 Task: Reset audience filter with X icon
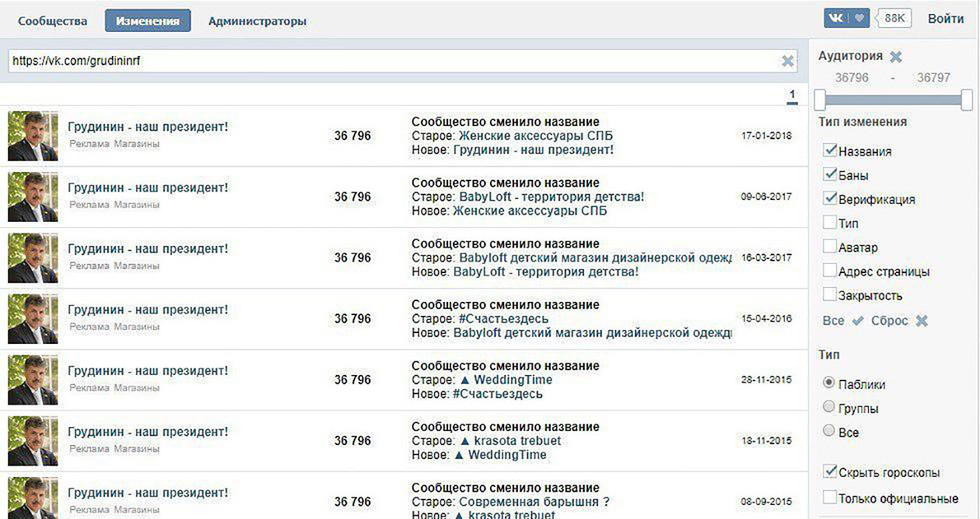tap(896, 57)
